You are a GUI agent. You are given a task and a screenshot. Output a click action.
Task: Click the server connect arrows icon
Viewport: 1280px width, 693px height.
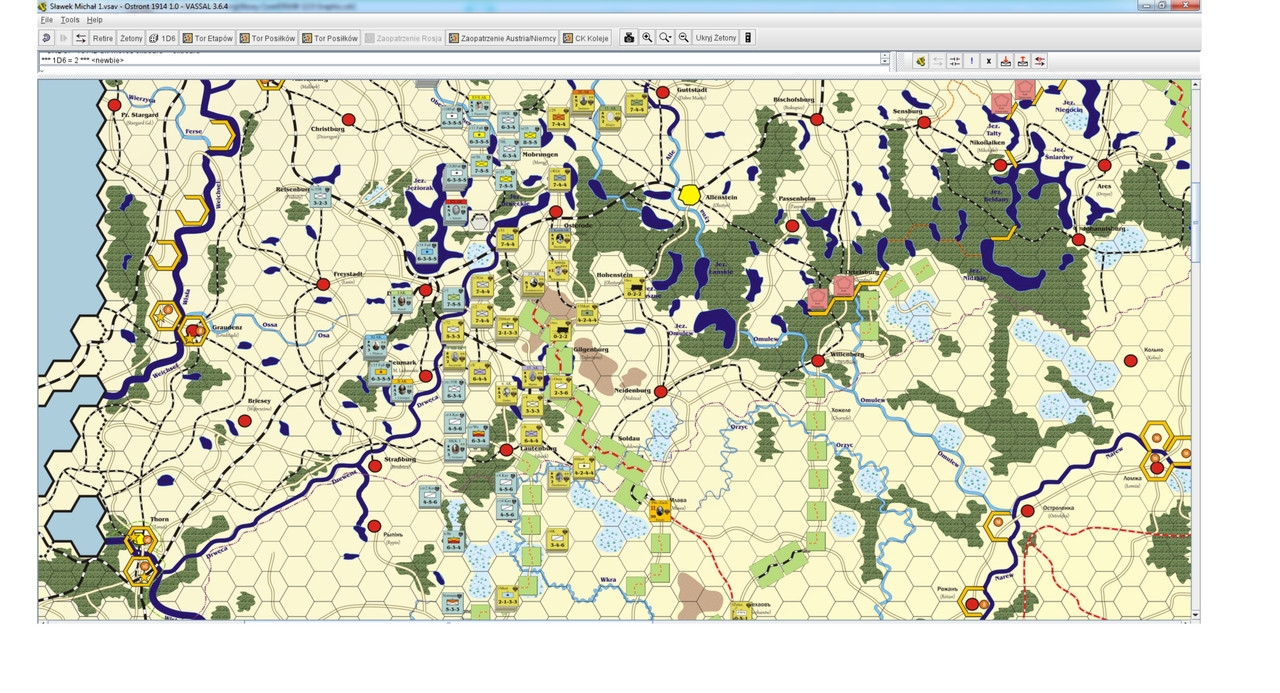point(81,38)
